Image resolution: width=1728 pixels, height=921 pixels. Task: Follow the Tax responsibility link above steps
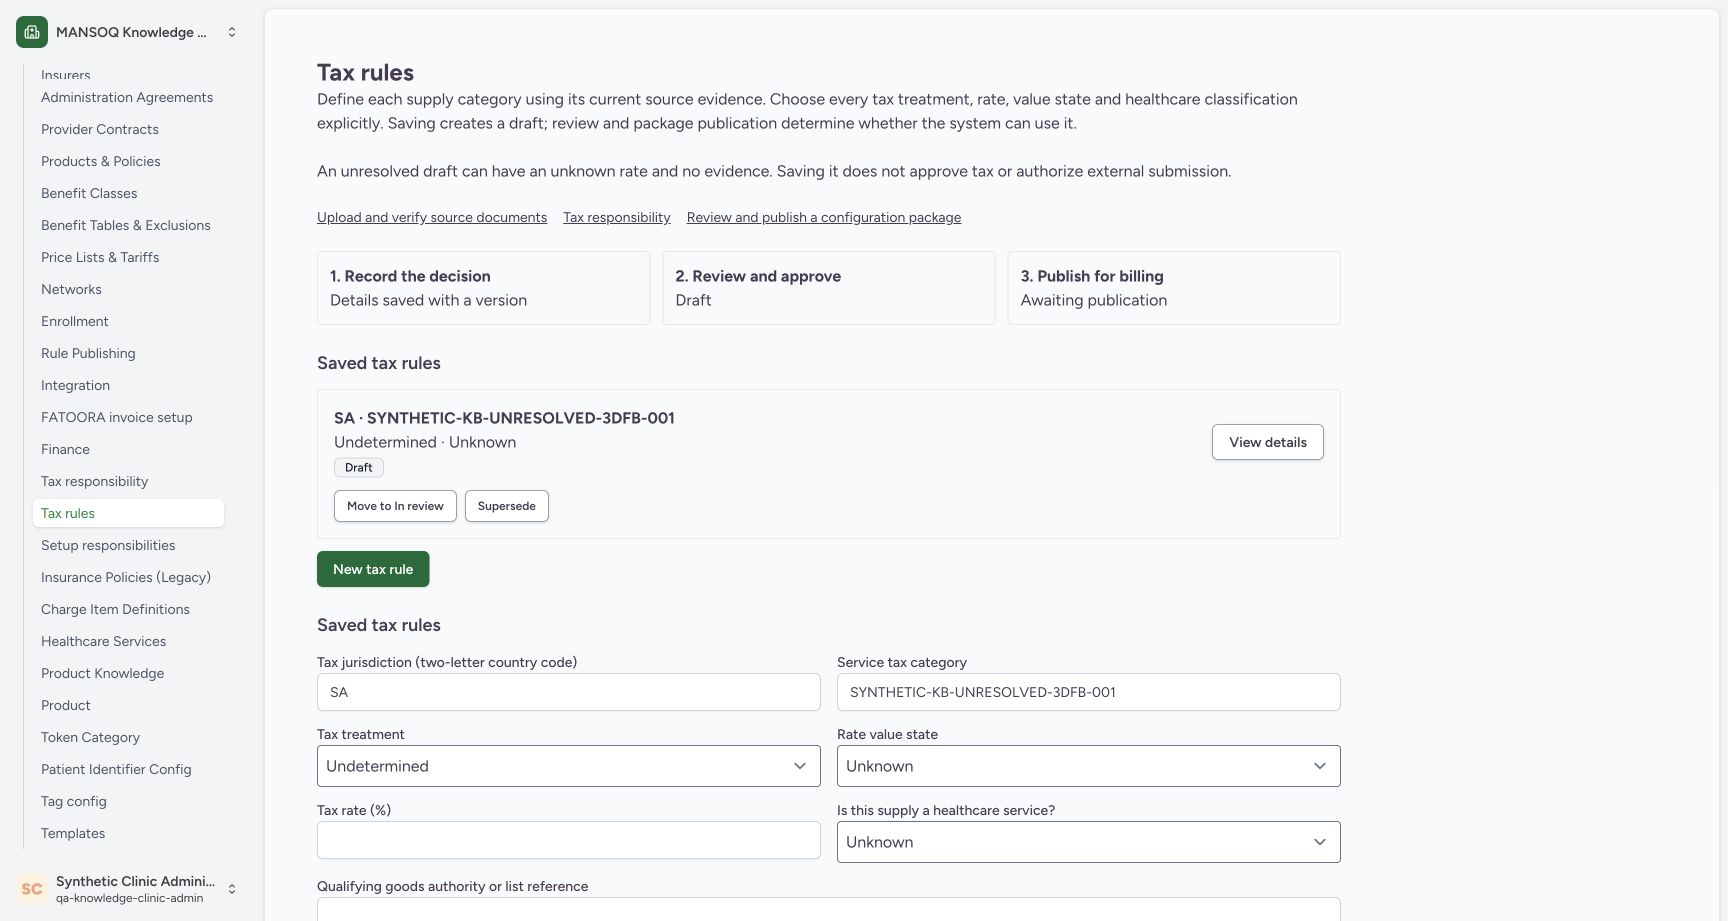tap(617, 217)
